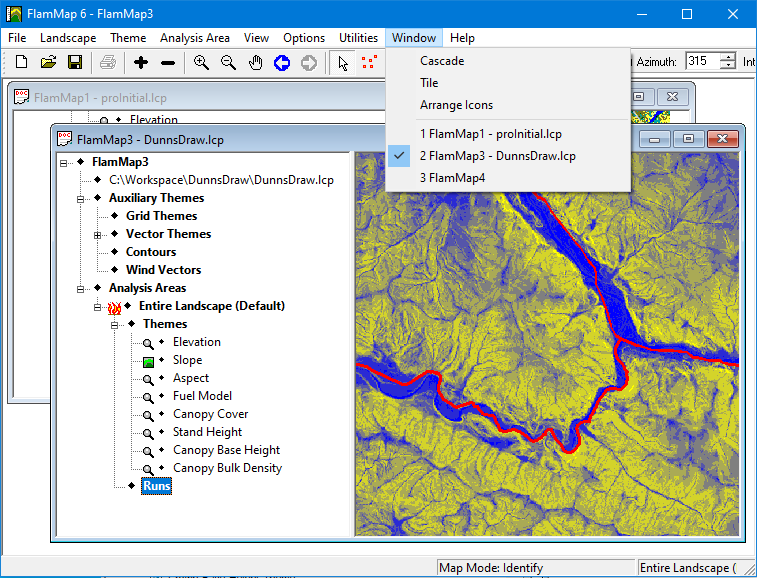Collapse the Entire Landscape (Default) node
The width and height of the screenshot is (757, 578).
98,307
